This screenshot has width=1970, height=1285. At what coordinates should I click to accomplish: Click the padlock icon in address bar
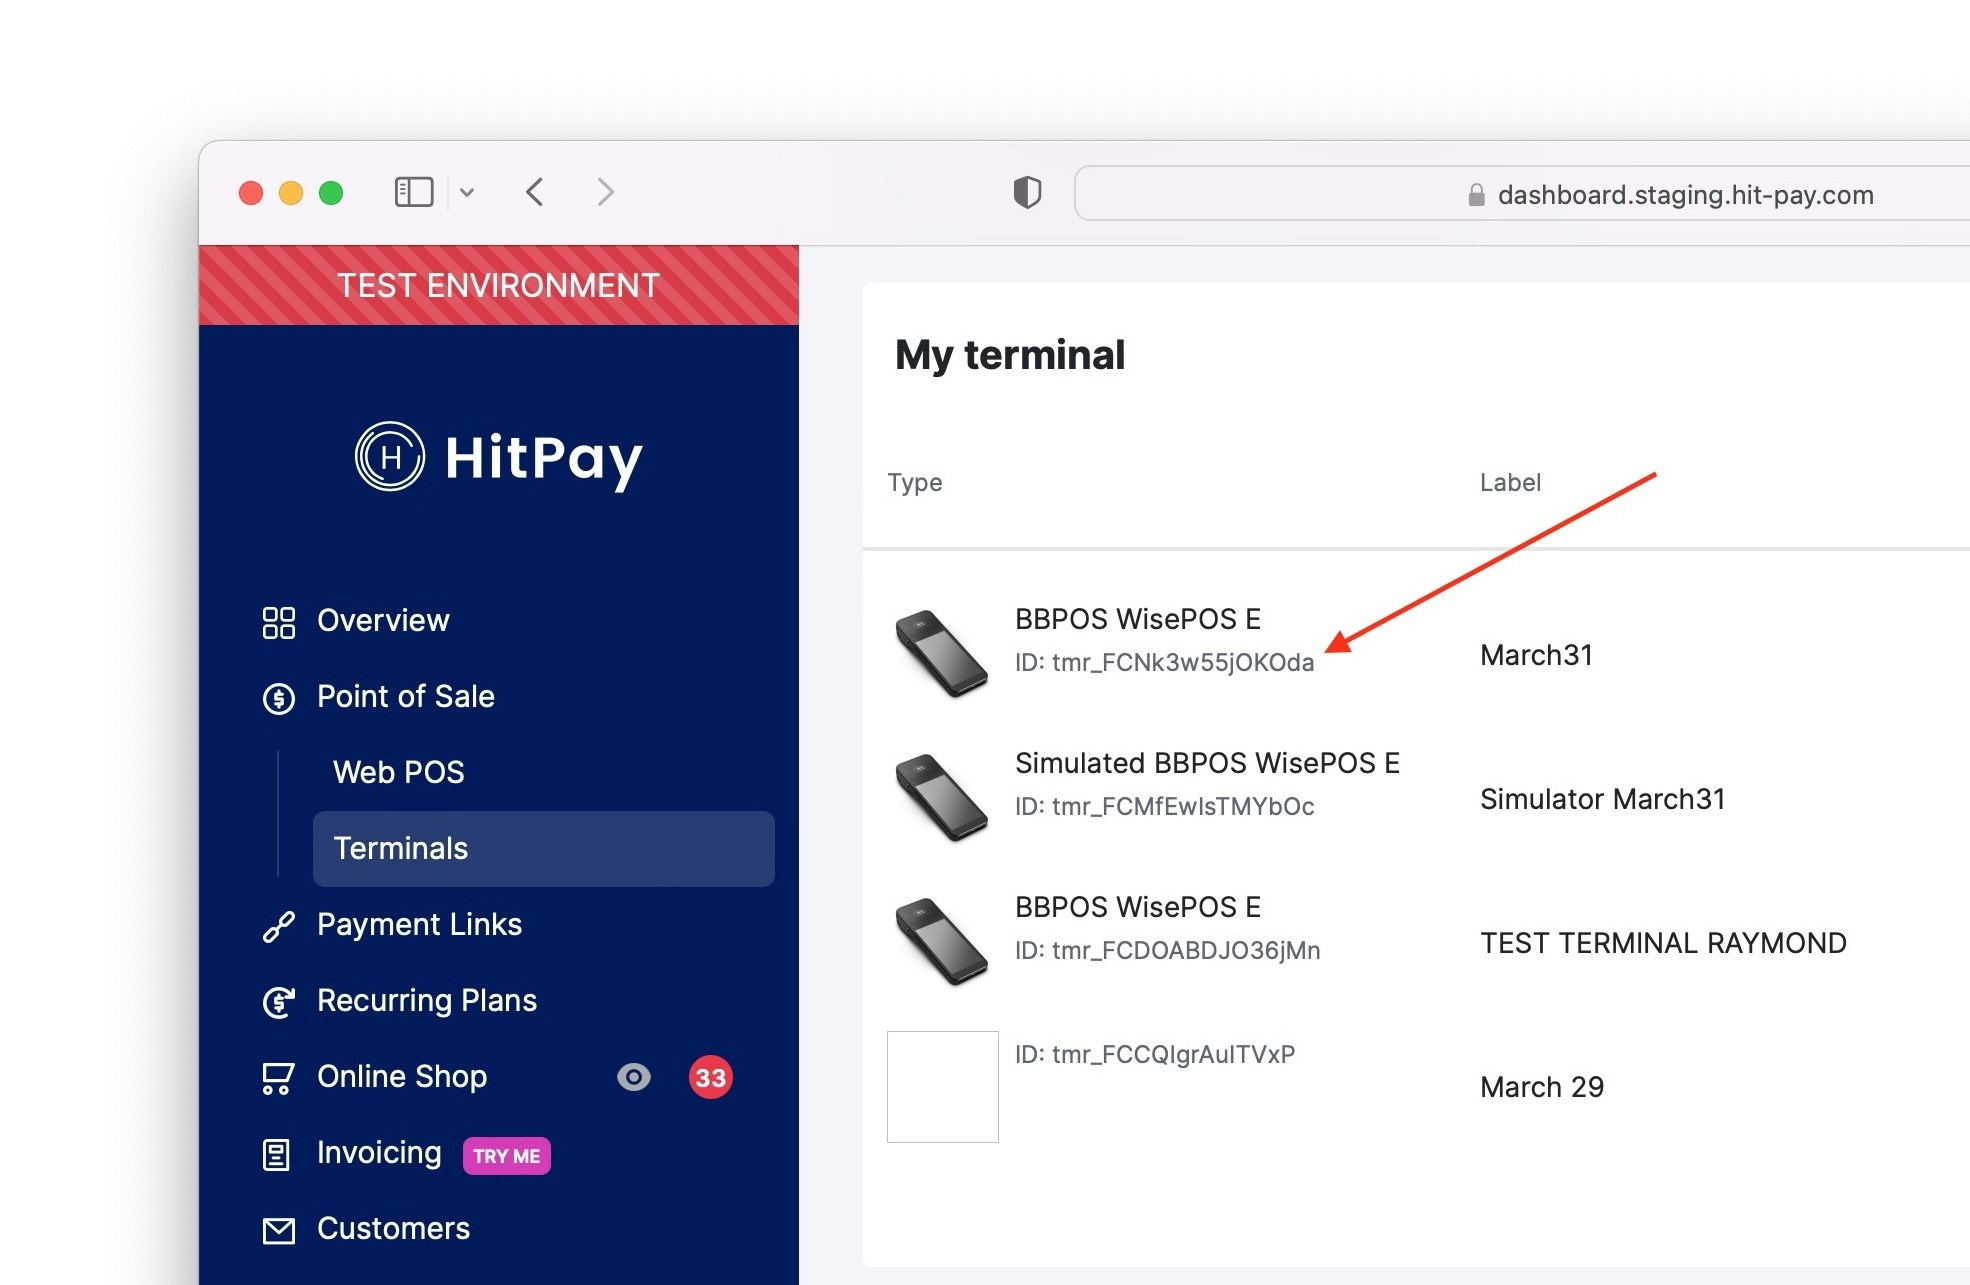pos(1476,195)
